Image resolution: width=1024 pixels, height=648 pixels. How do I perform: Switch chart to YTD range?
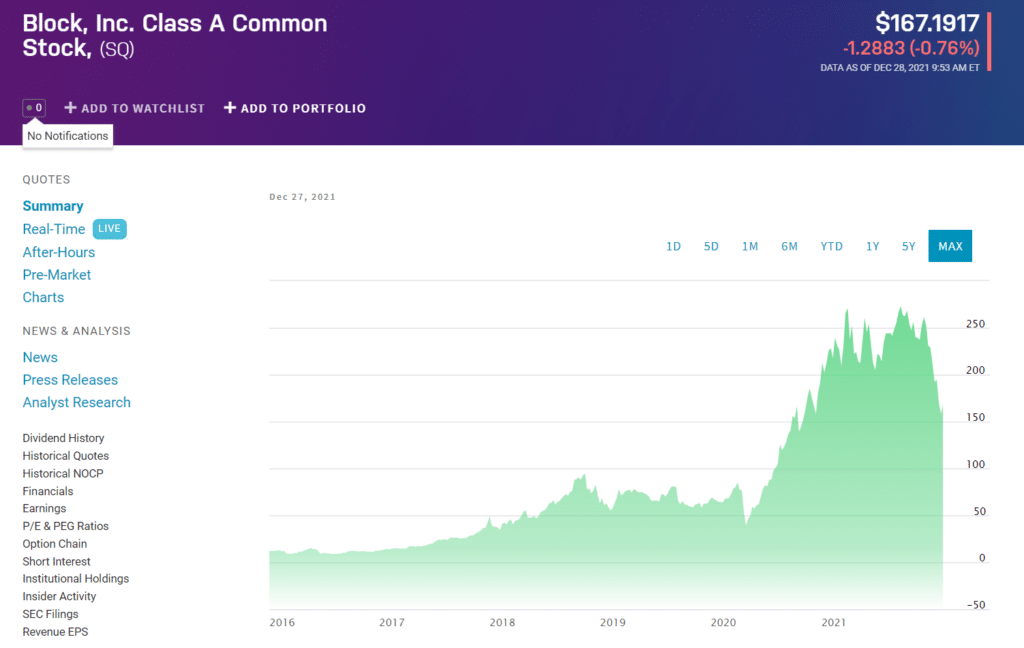pyautogui.click(x=831, y=246)
